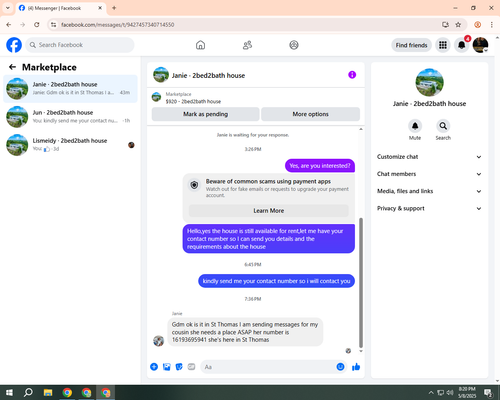The width and height of the screenshot is (500, 400).
Task: Click Janie's avatar next to her message
Action: (158, 341)
